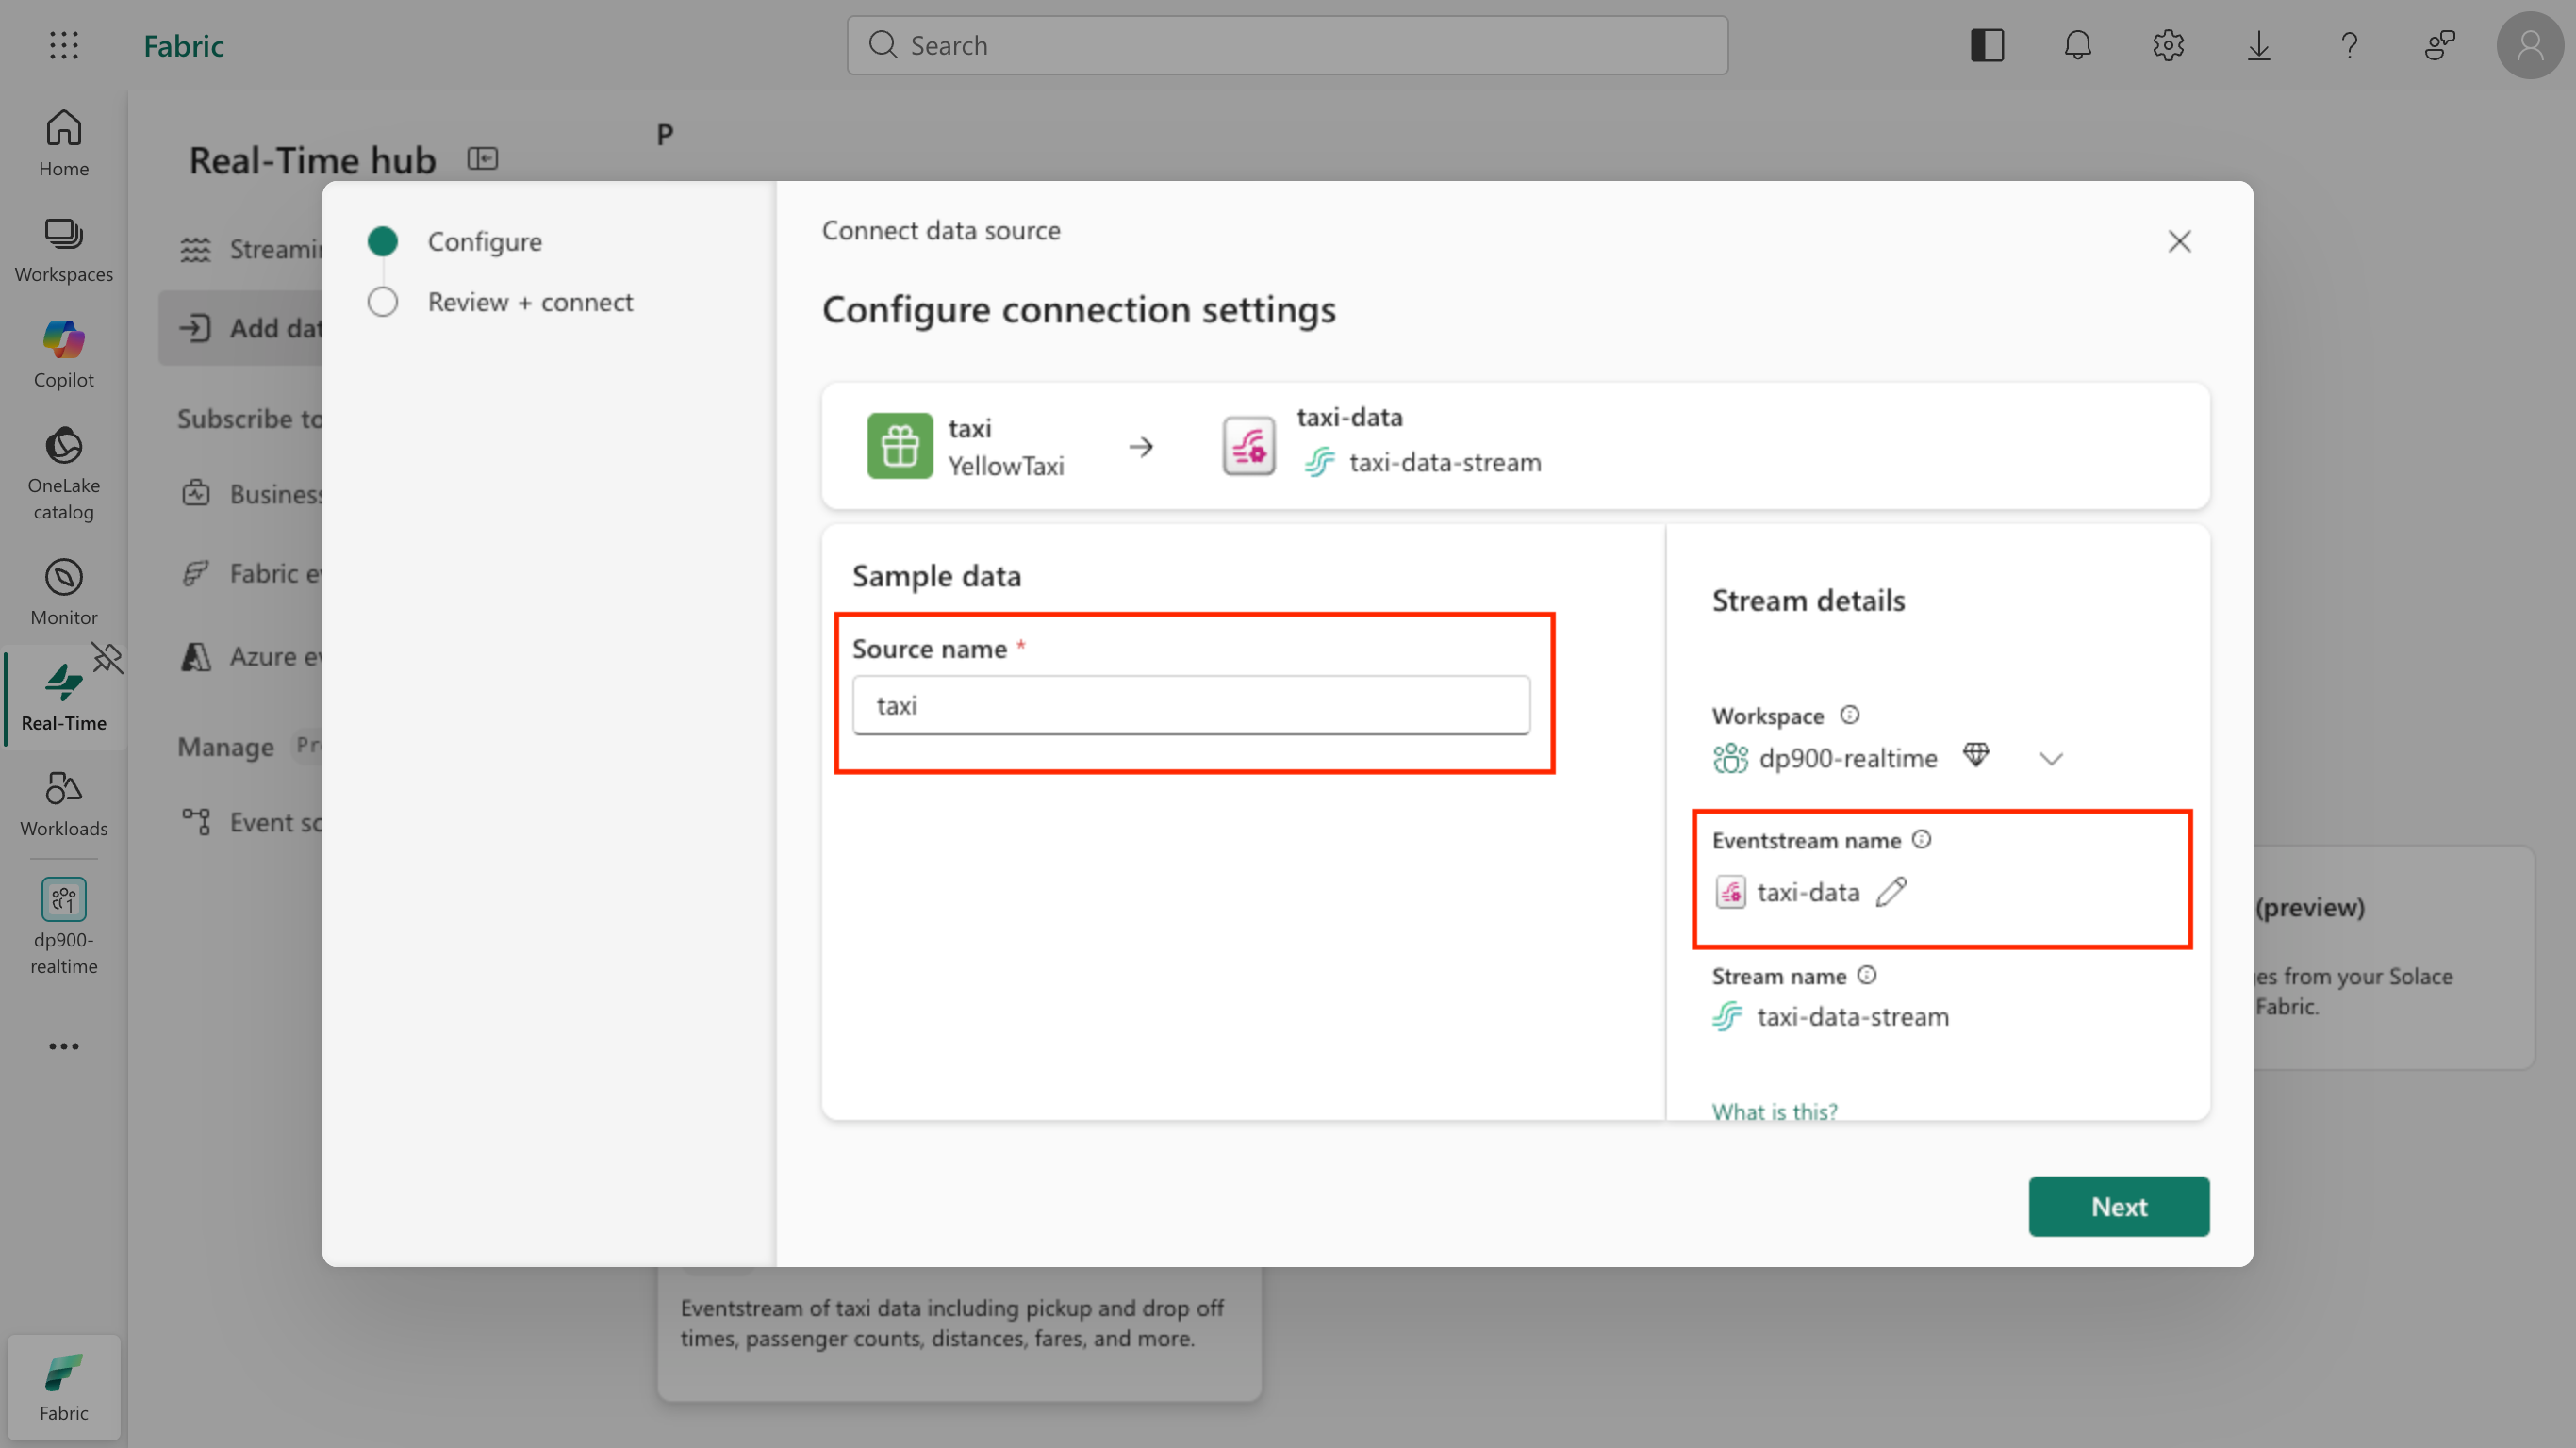
Task: Select Real-Time in left rail
Action: 64,697
